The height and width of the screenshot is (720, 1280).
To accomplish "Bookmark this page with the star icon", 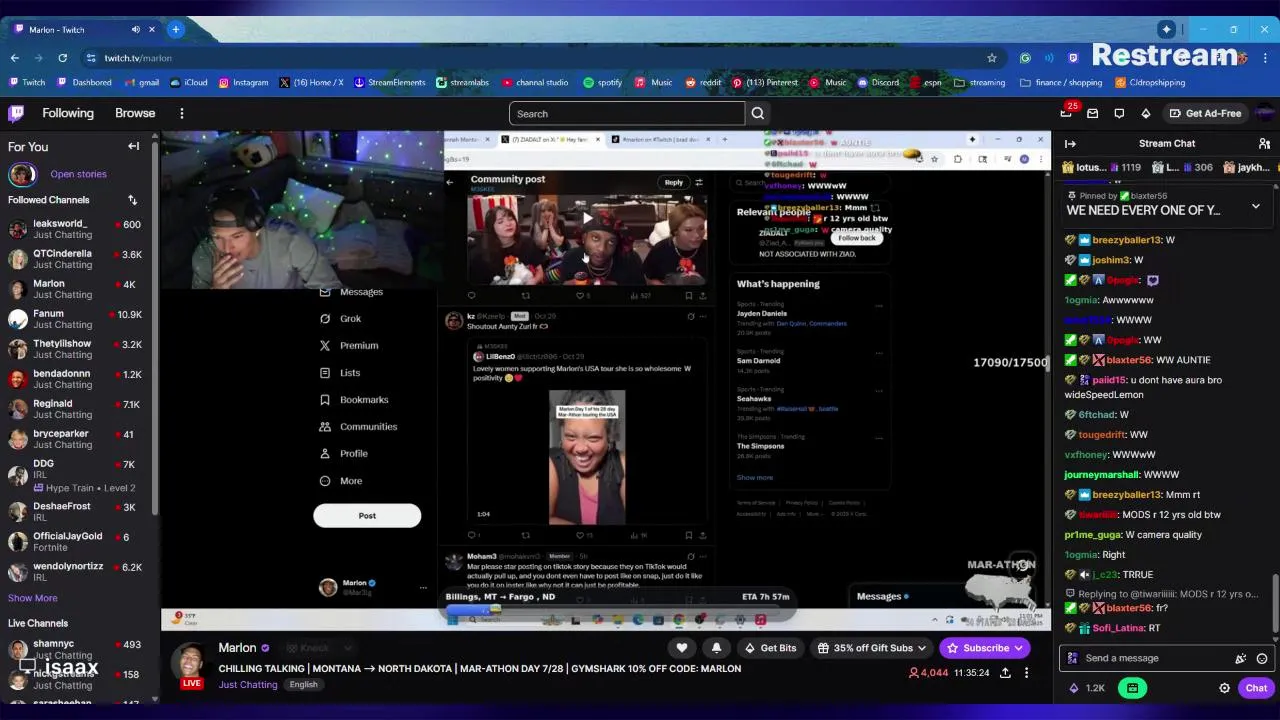I will [992, 58].
